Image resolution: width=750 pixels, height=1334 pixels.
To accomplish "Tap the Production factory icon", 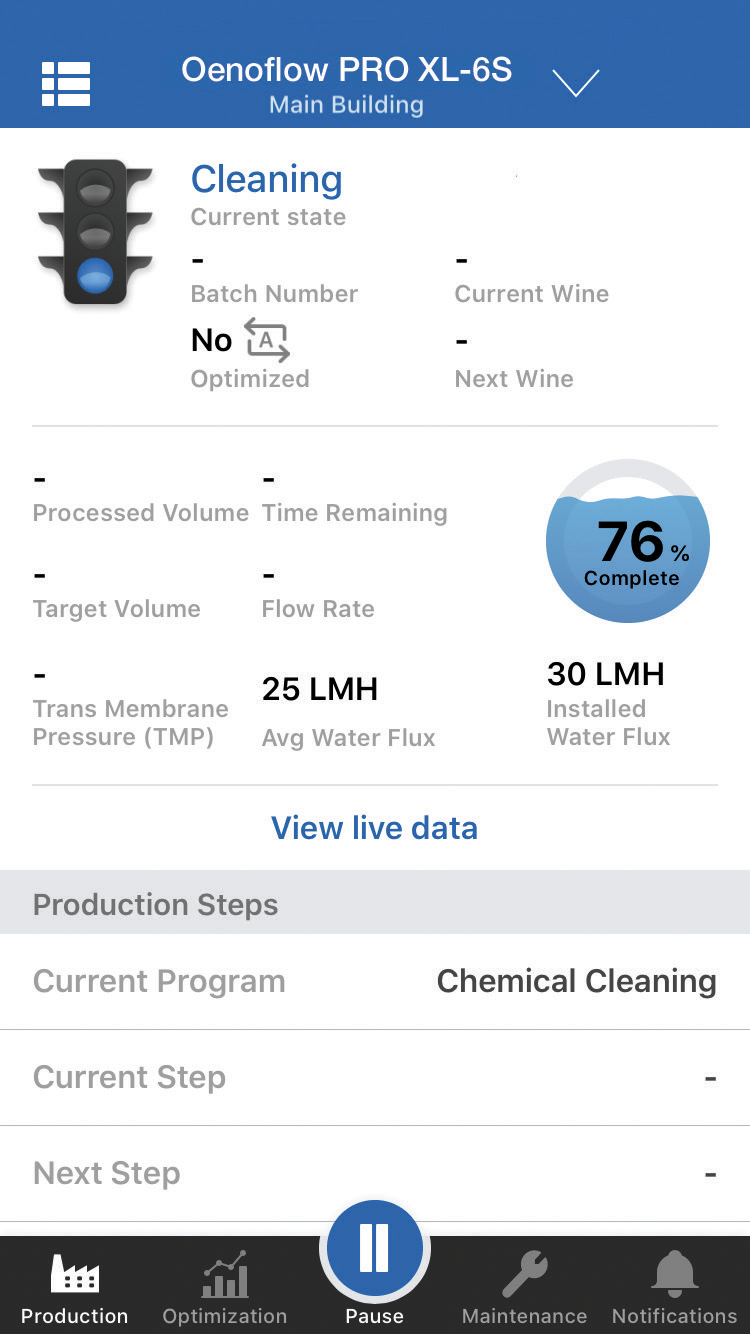I will click(x=74, y=1275).
